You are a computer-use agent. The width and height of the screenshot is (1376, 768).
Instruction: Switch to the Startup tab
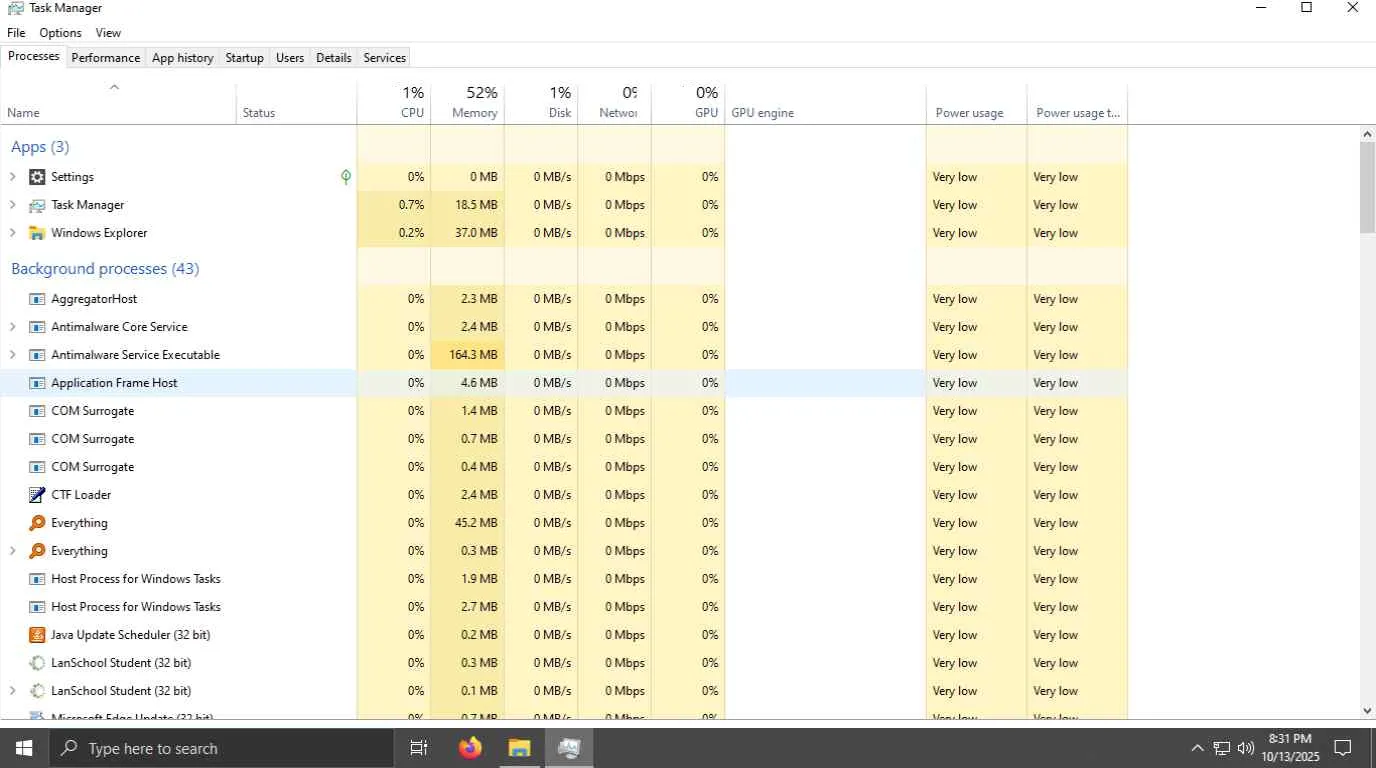coord(244,58)
